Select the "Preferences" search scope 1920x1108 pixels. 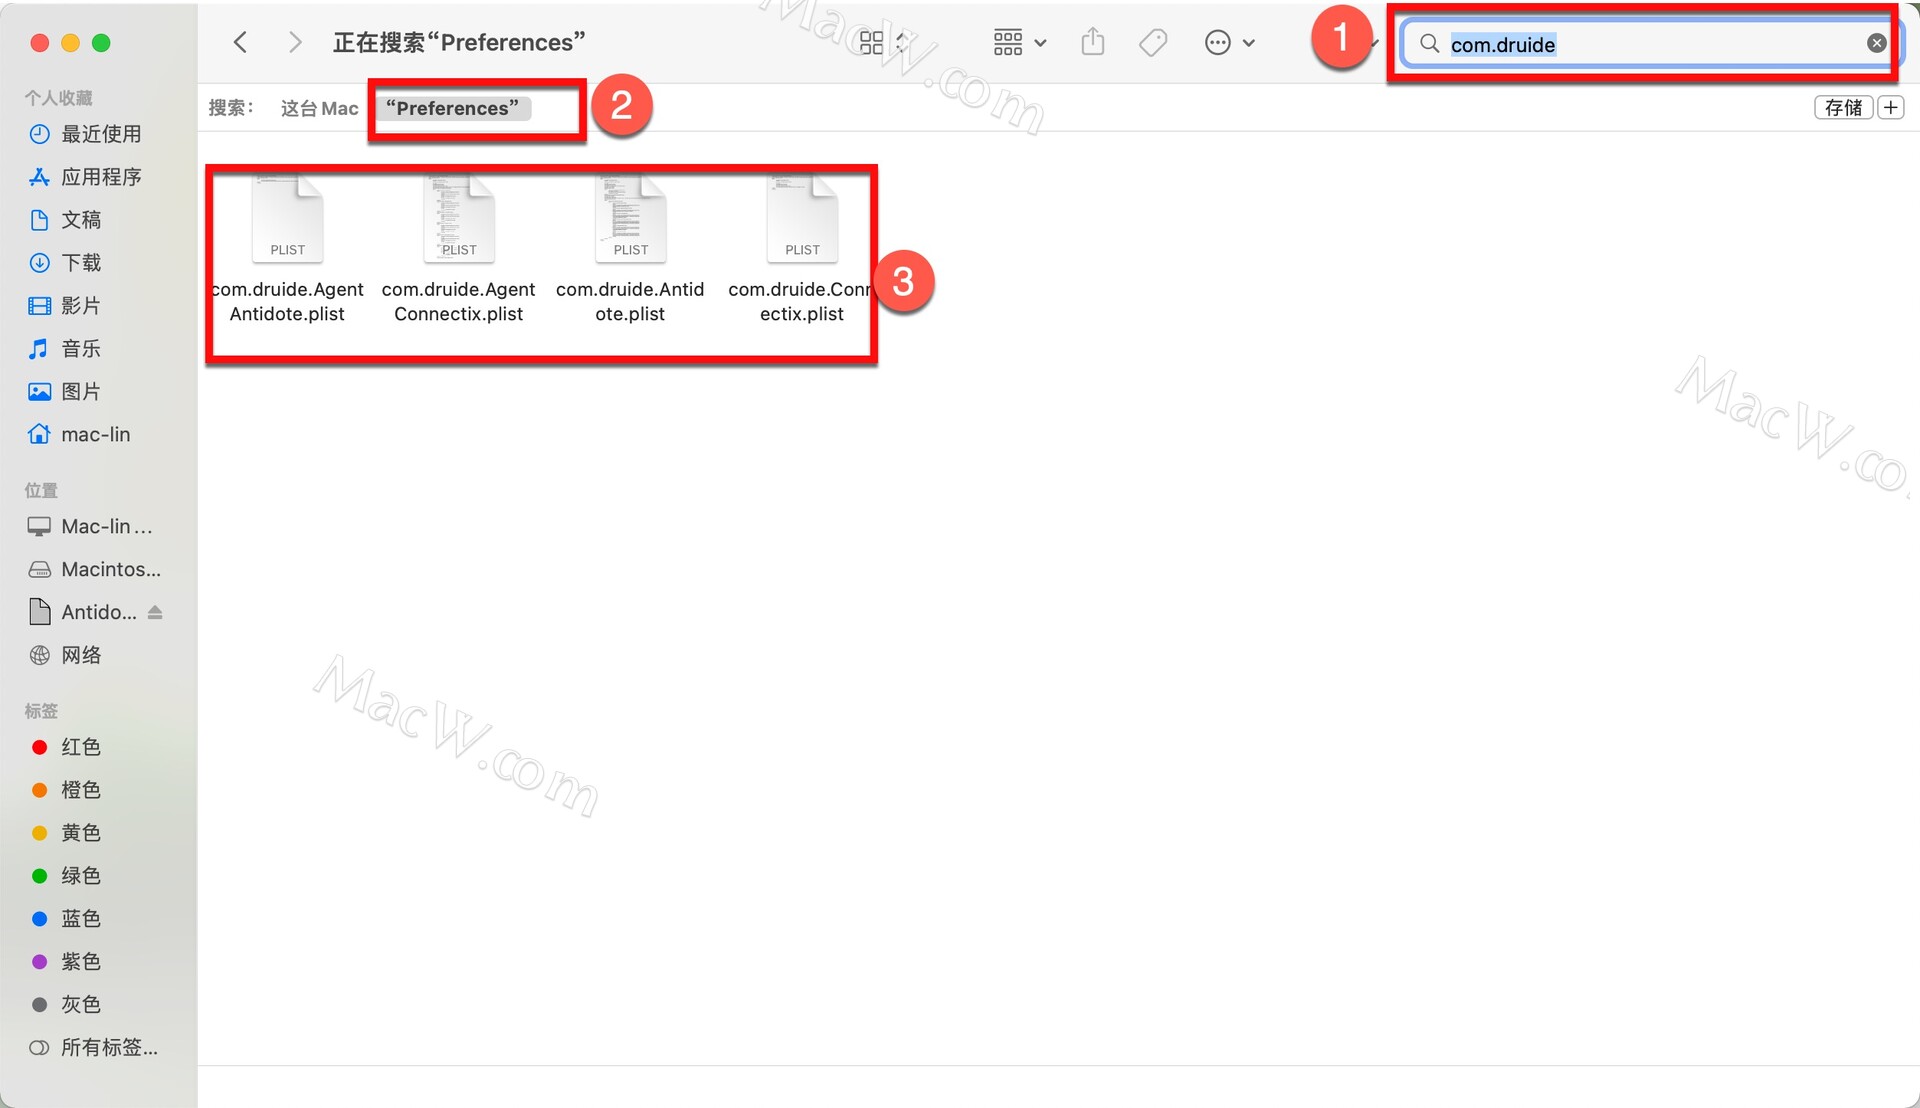tap(453, 108)
